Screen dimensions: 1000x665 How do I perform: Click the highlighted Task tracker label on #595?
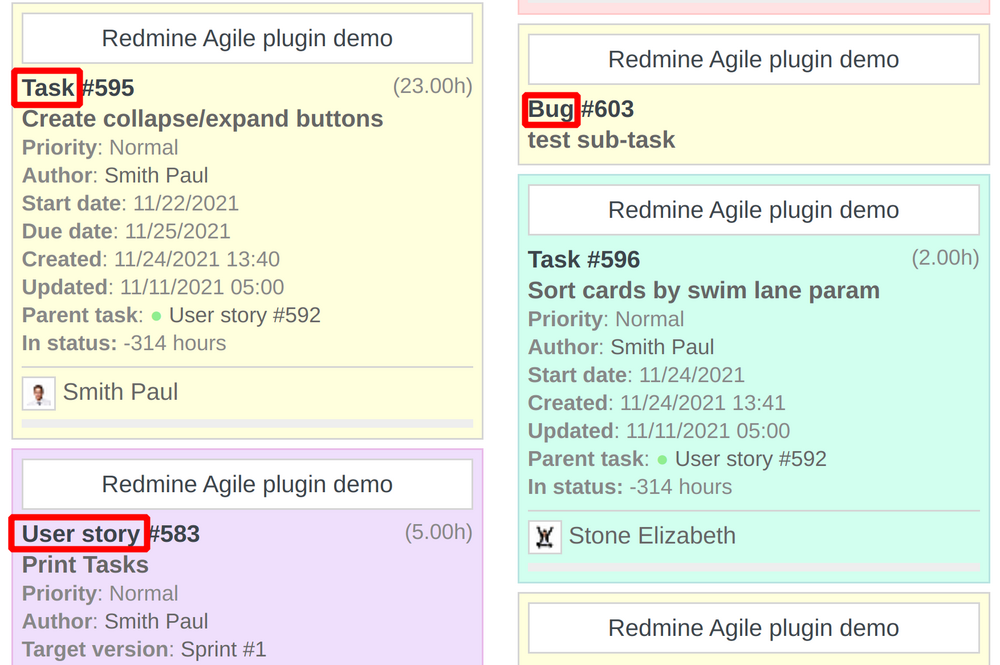point(46,87)
